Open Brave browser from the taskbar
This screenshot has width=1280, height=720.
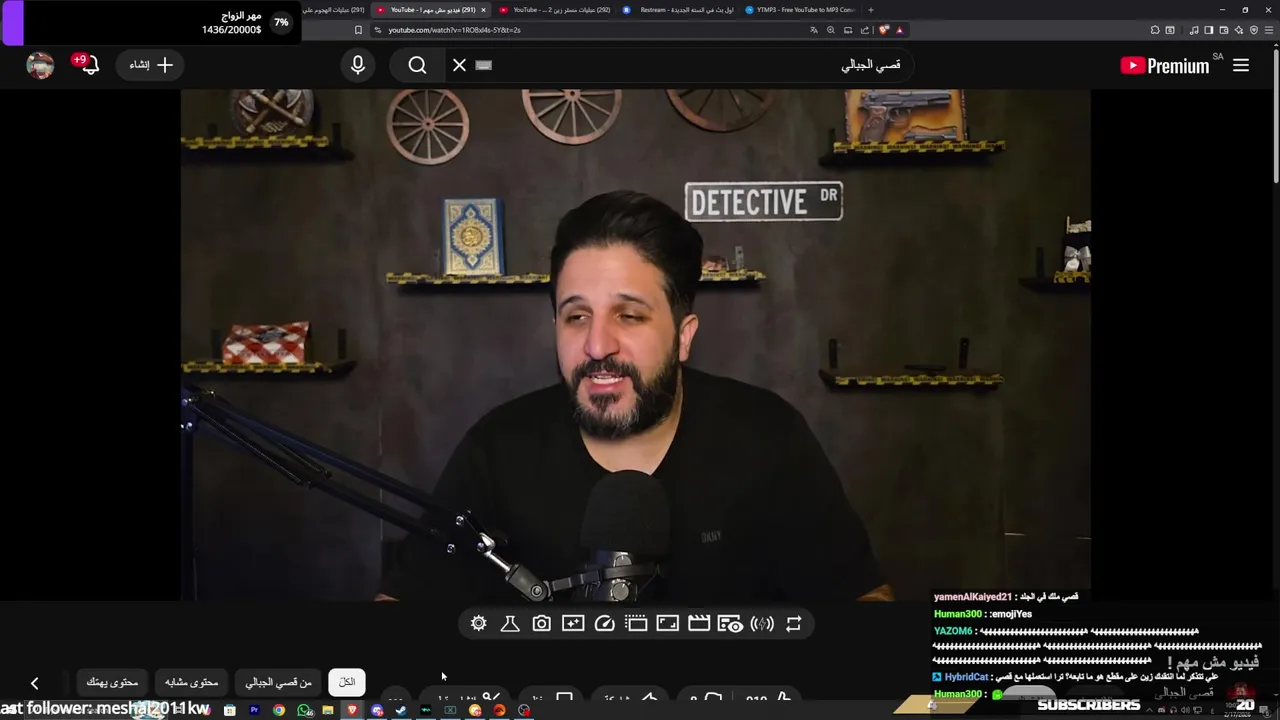coord(352,710)
